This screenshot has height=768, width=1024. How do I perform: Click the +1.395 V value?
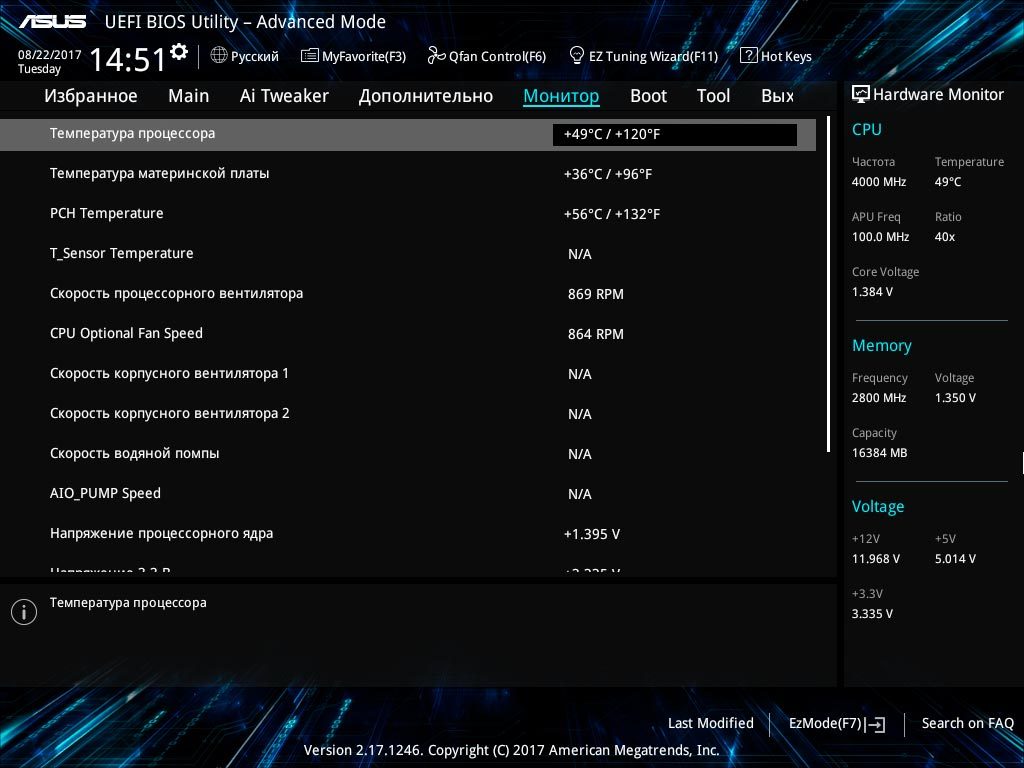point(592,534)
